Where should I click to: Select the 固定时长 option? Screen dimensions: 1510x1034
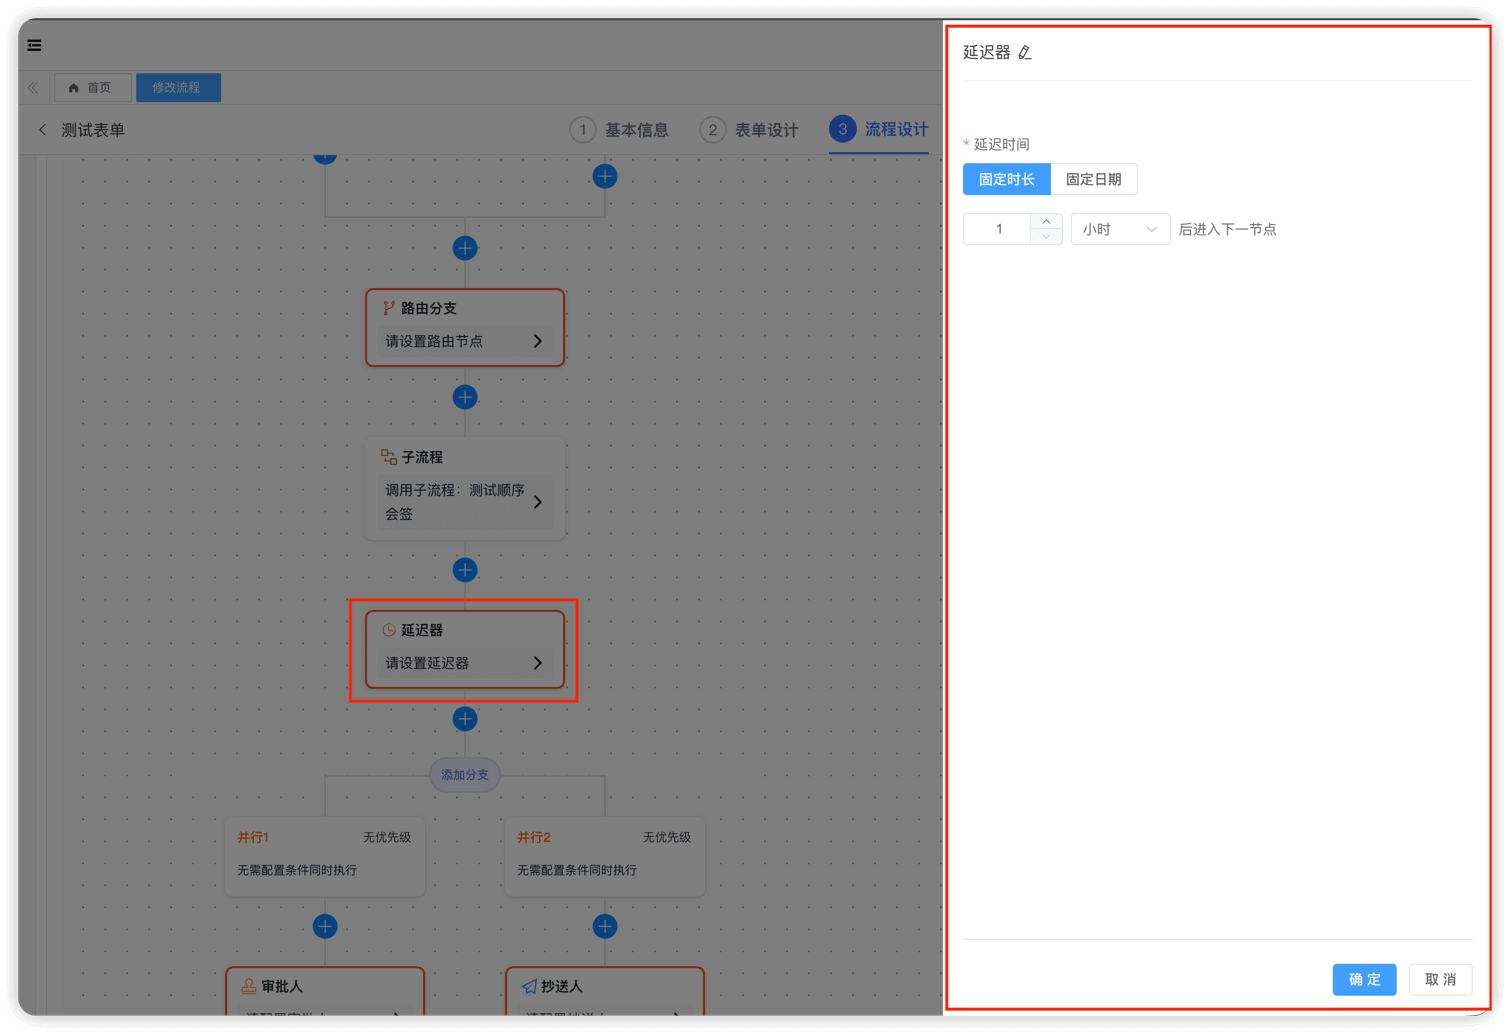pyautogui.click(x=1006, y=179)
